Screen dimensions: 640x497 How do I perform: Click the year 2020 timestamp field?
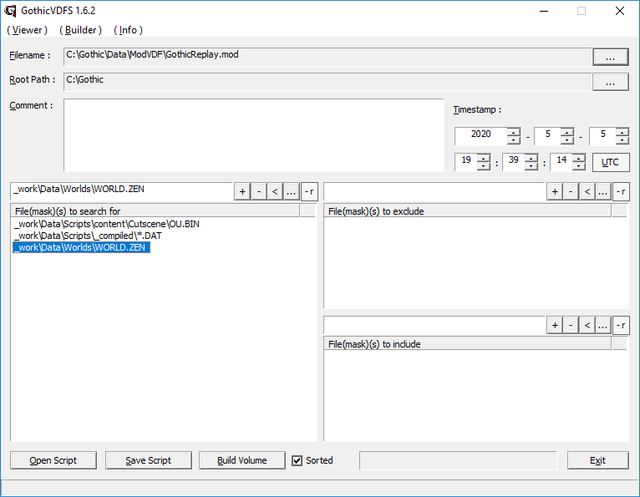[x=481, y=136]
